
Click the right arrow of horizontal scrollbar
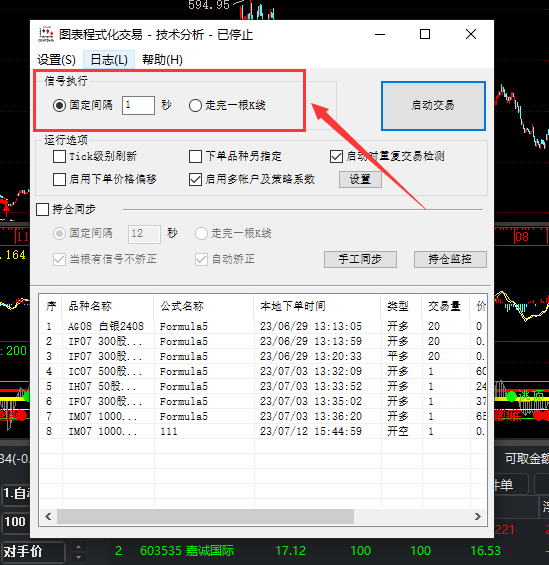point(478,517)
